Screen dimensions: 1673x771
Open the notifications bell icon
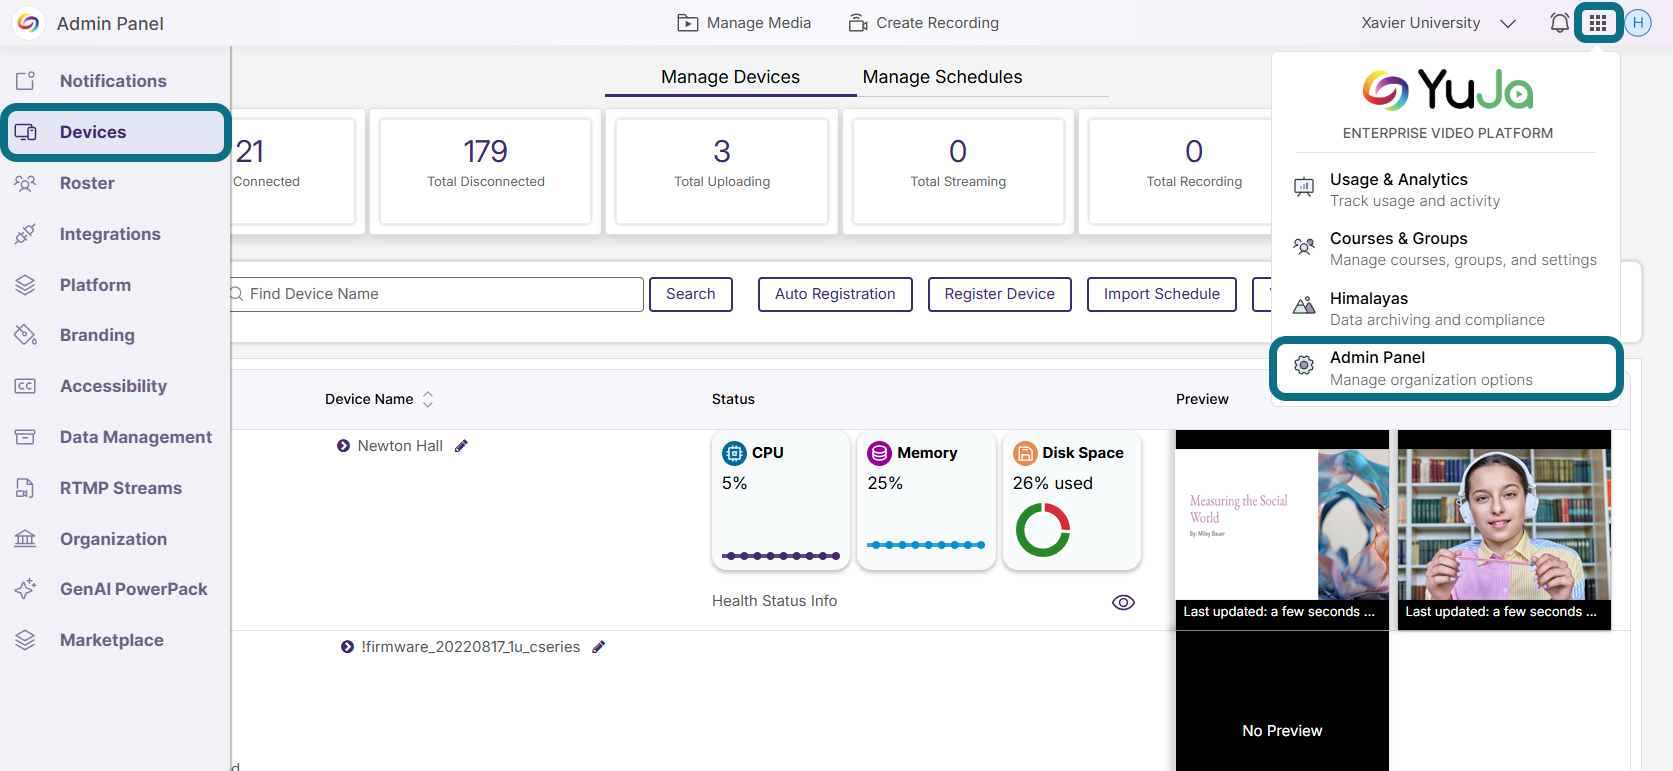coord(1559,23)
